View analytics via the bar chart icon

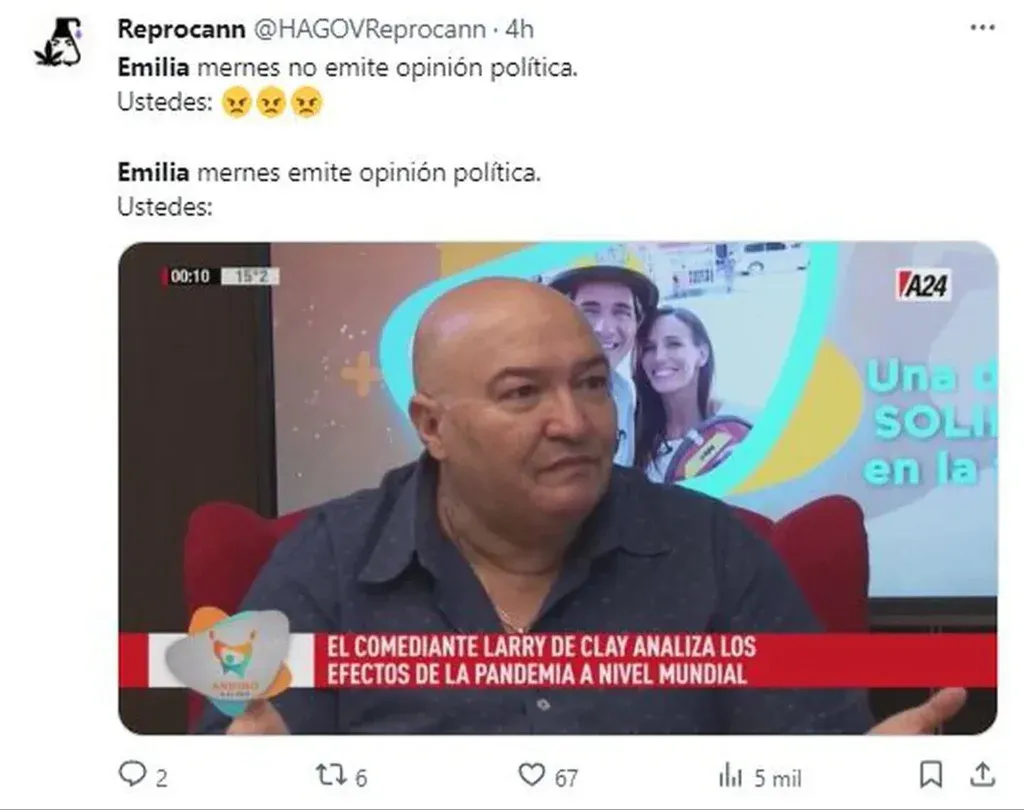tap(731, 776)
